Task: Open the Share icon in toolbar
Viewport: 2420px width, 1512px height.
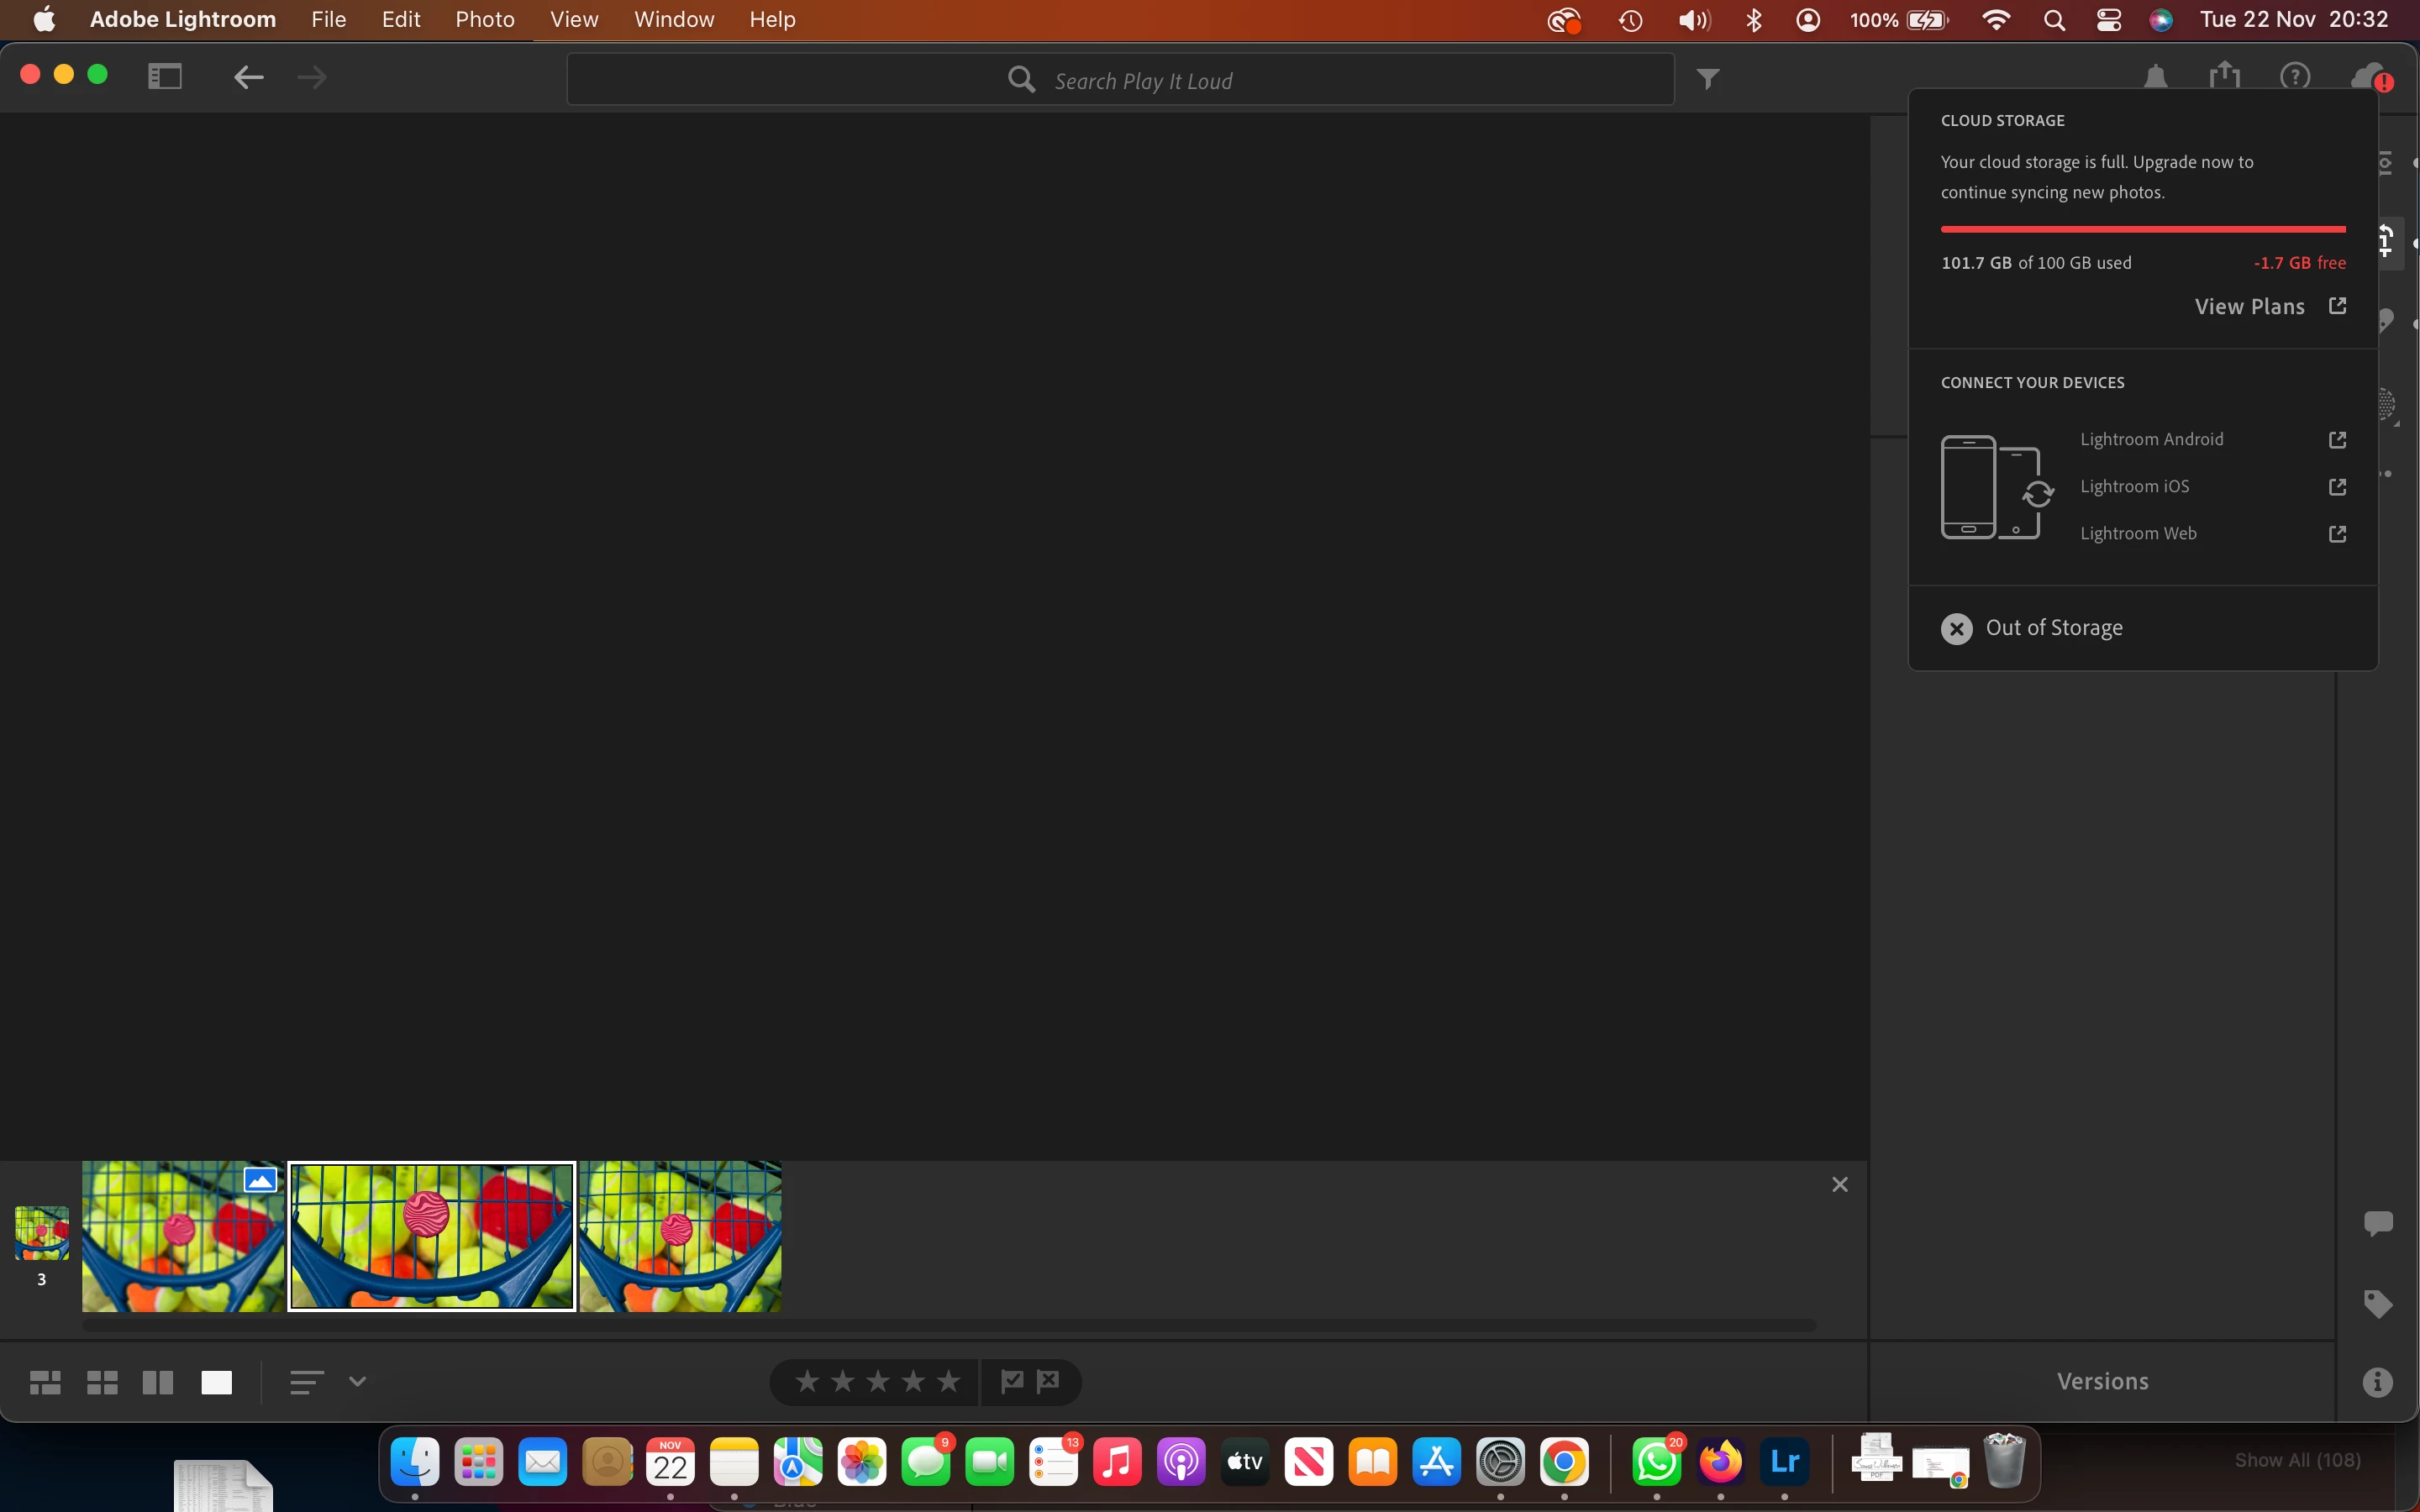Action: pos(2224,76)
